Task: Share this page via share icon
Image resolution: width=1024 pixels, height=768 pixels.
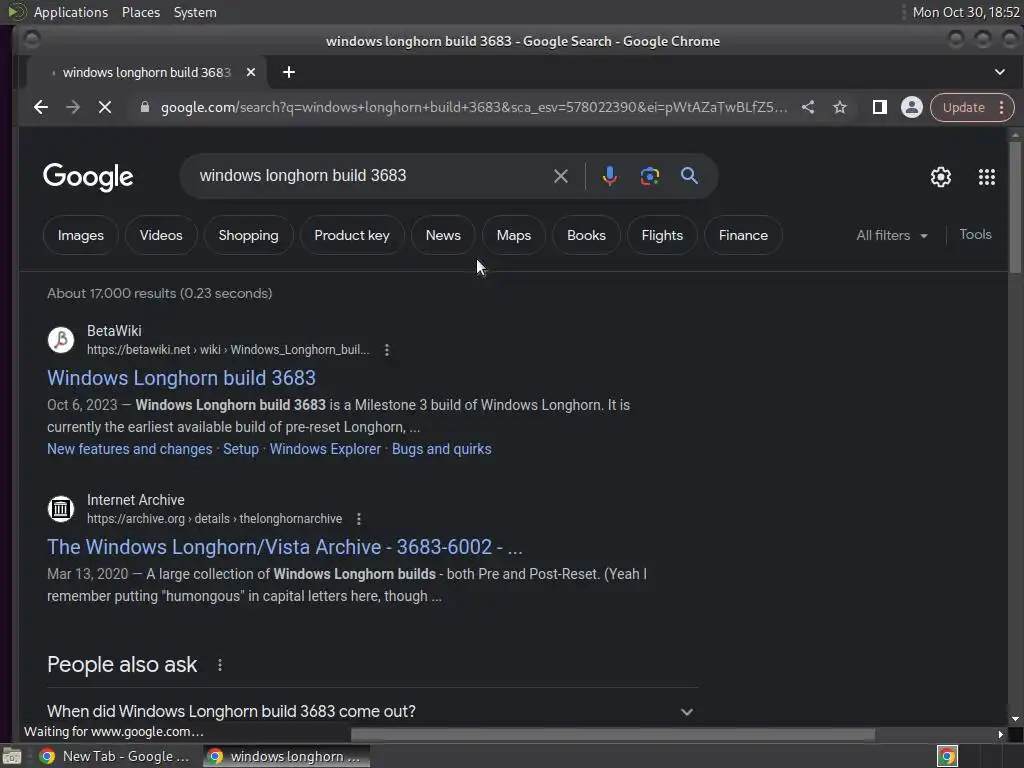Action: coord(808,107)
